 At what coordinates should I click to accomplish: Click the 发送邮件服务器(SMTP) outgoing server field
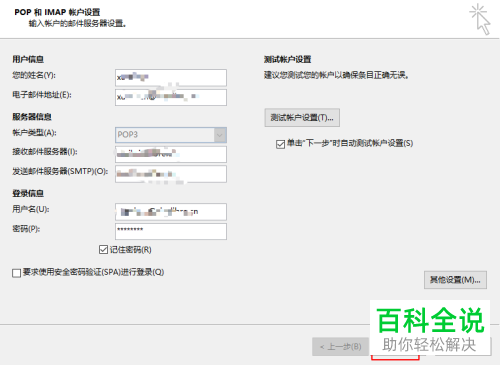pos(171,174)
